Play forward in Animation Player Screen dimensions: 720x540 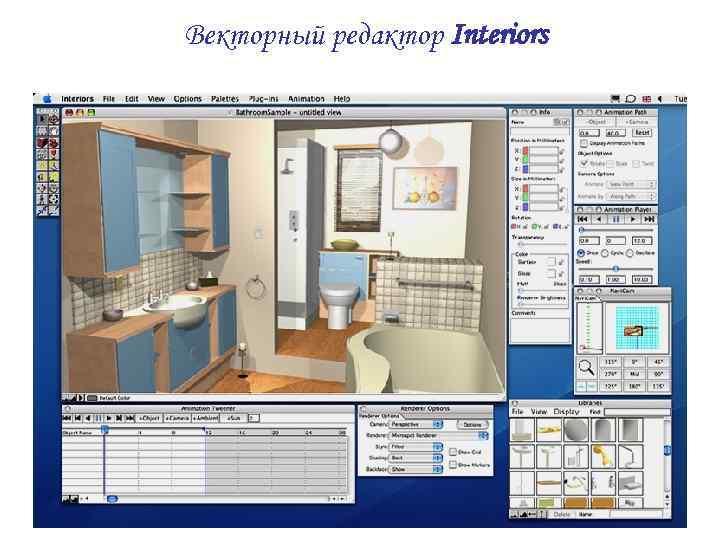tap(632, 219)
